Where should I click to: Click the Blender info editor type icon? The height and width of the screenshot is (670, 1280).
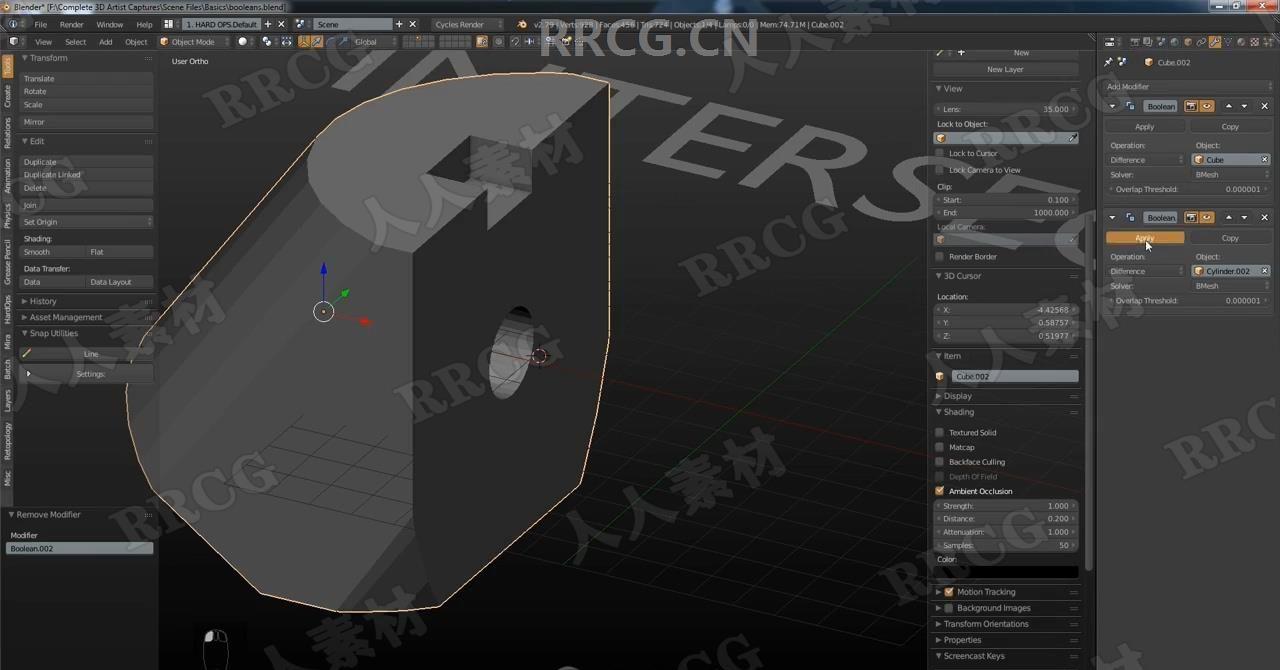pyautogui.click(x=13, y=24)
